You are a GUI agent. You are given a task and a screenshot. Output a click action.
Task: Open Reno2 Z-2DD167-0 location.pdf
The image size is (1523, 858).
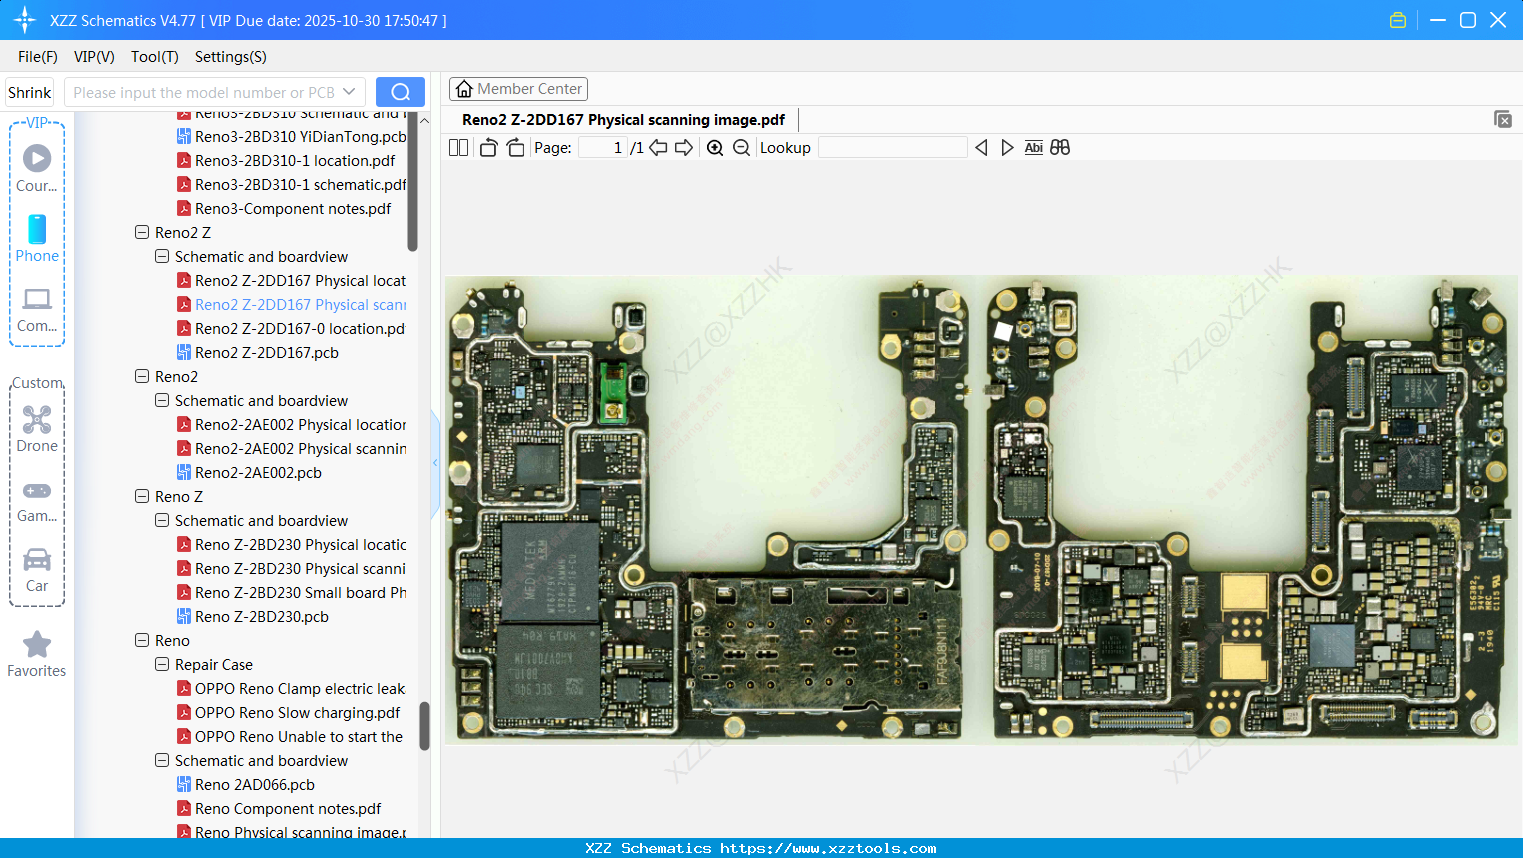pyautogui.click(x=291, y=328)
